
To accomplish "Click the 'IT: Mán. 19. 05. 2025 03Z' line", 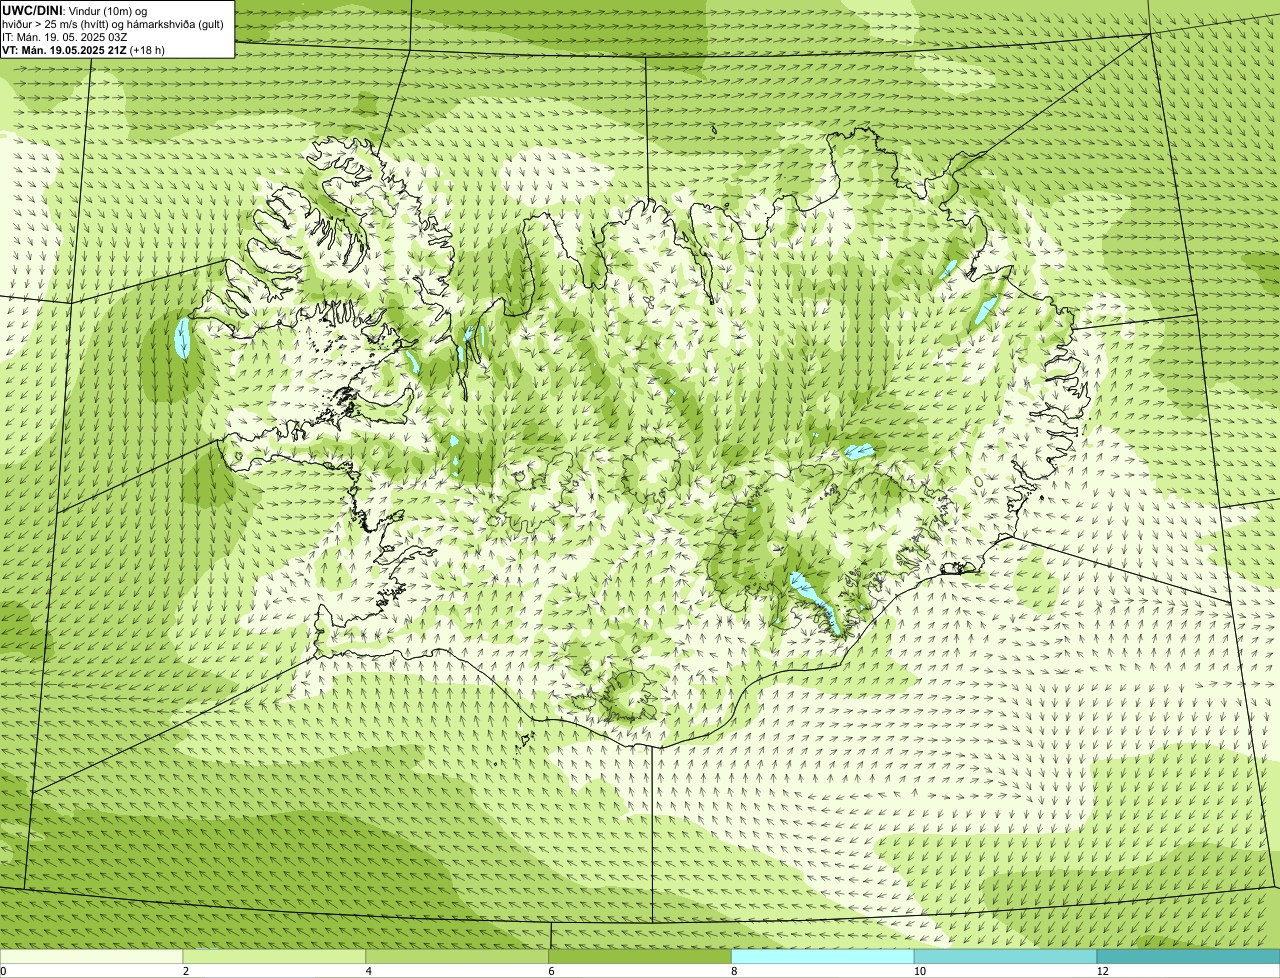I will click(65, 37).
